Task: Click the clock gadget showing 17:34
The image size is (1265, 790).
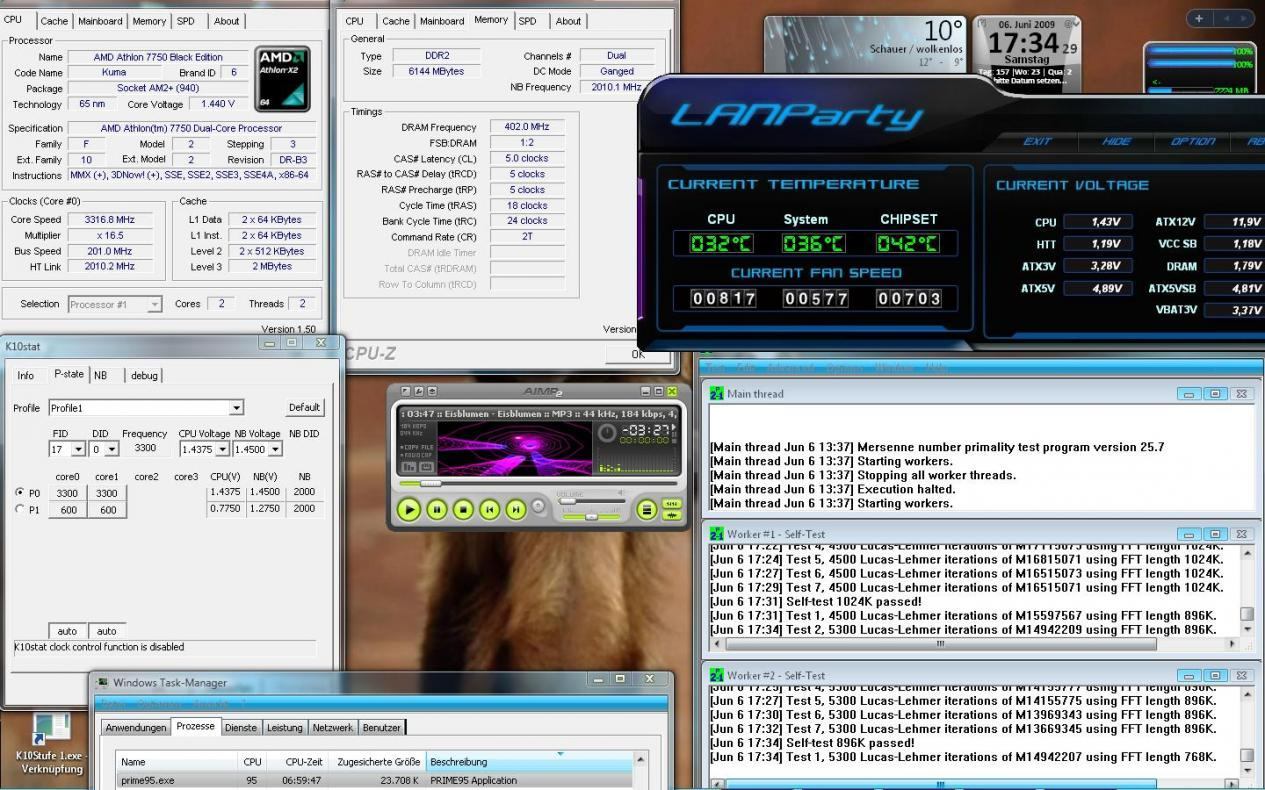Action: (1028, 52)
